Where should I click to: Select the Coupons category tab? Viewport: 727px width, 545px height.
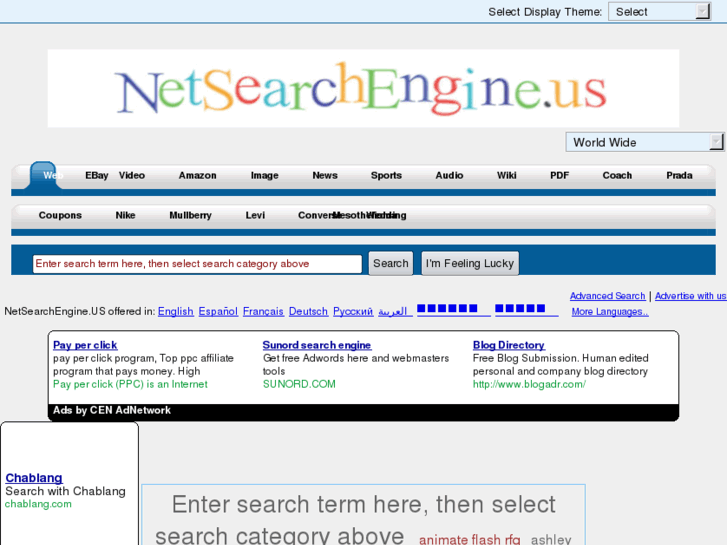60,215
